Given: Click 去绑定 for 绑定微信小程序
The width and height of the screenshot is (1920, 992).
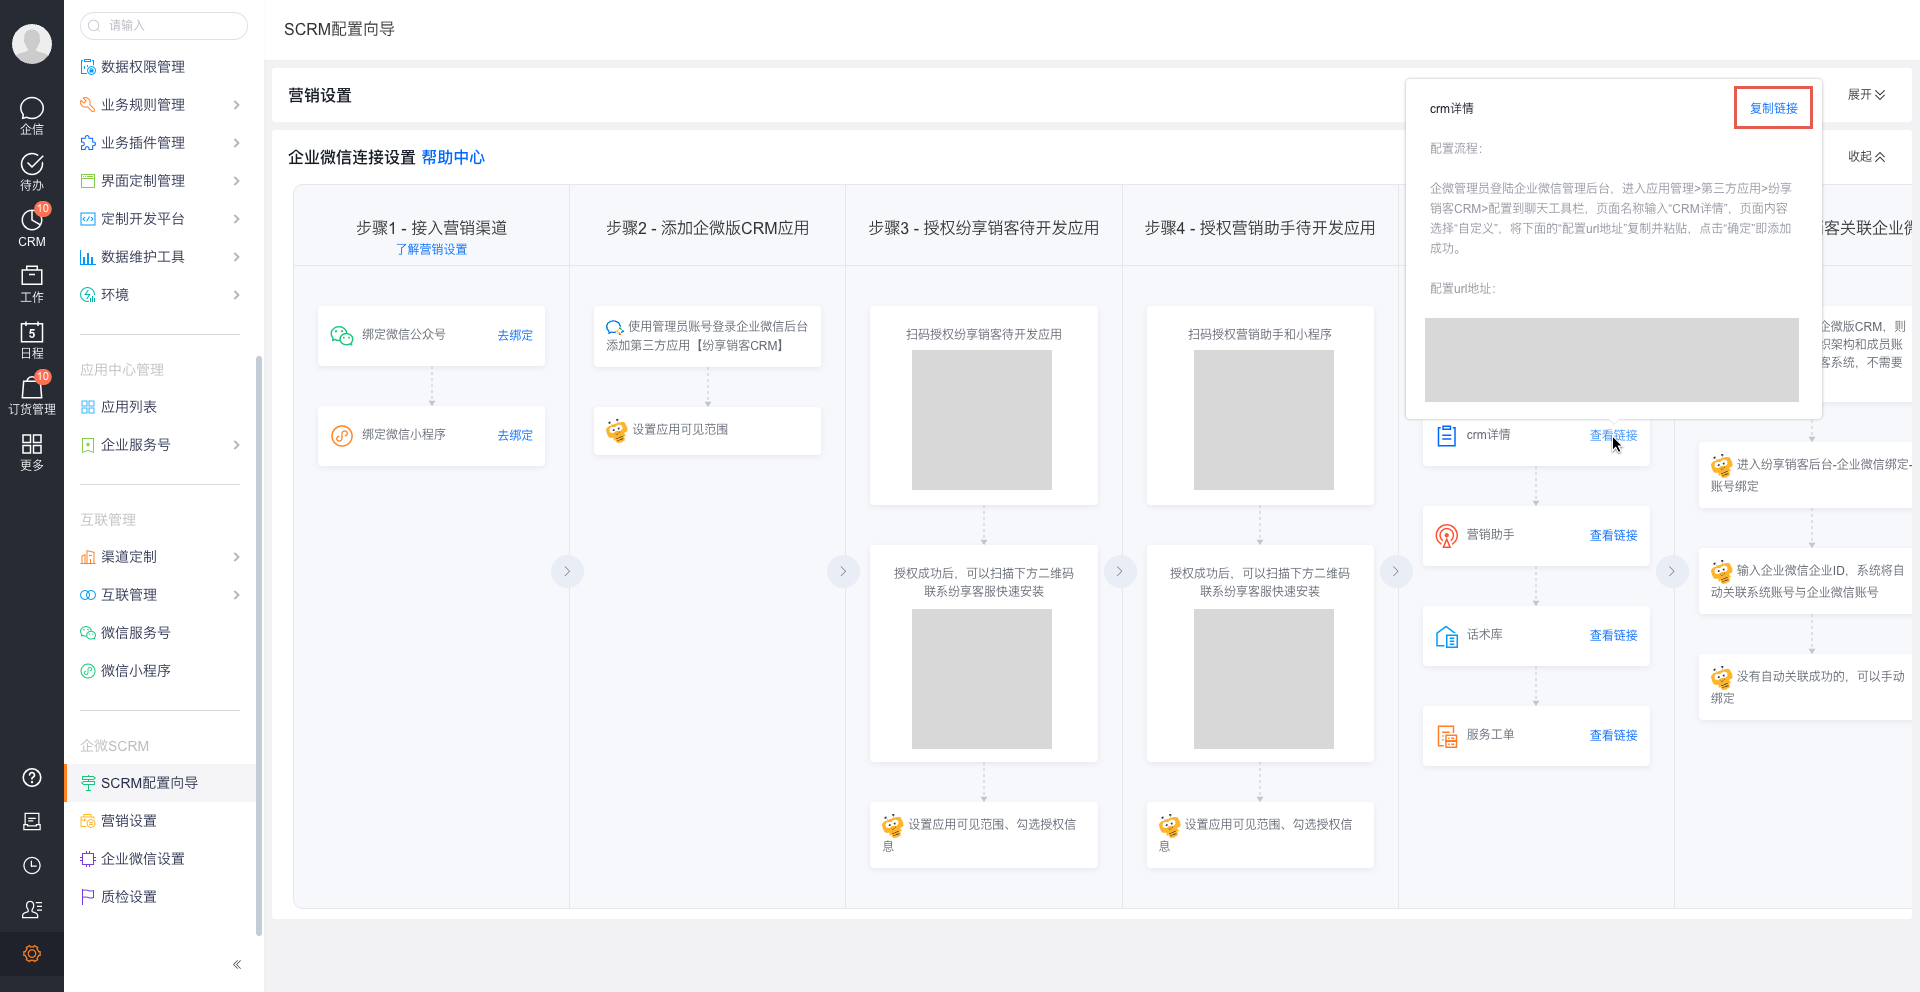Looking at the screenshot, I should tap(515, 435).
